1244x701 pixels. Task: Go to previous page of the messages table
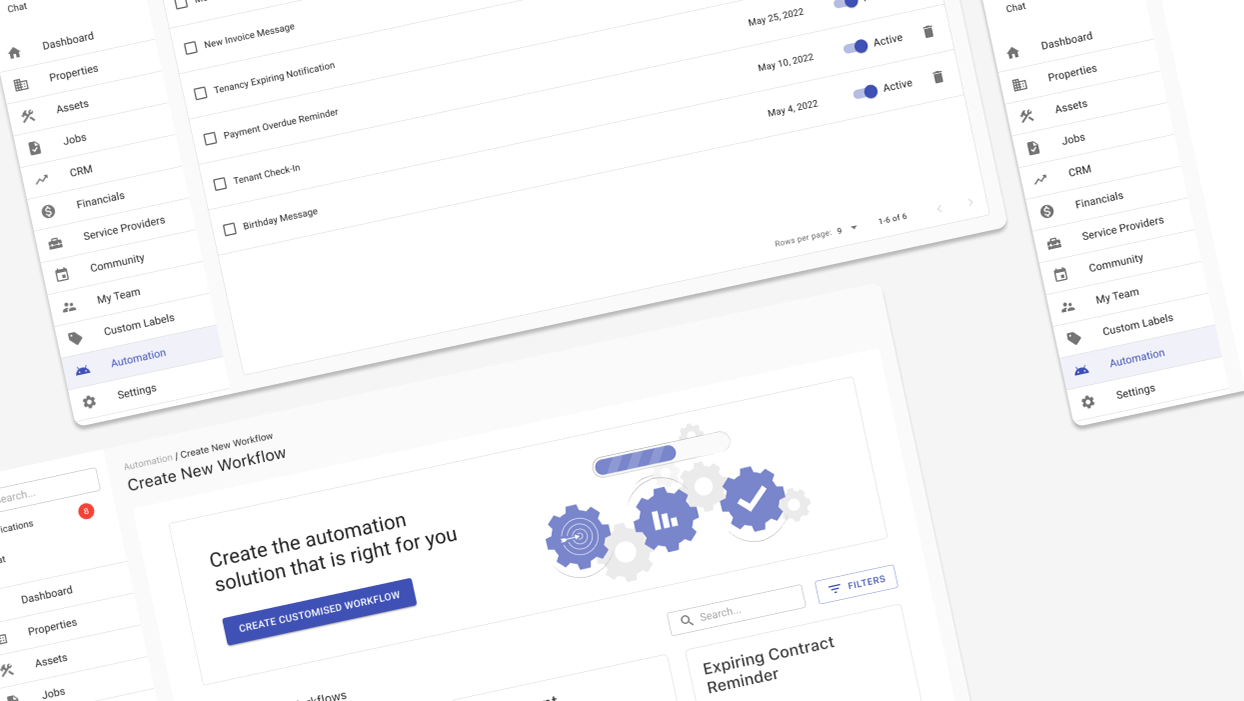[x=940, y=208]
